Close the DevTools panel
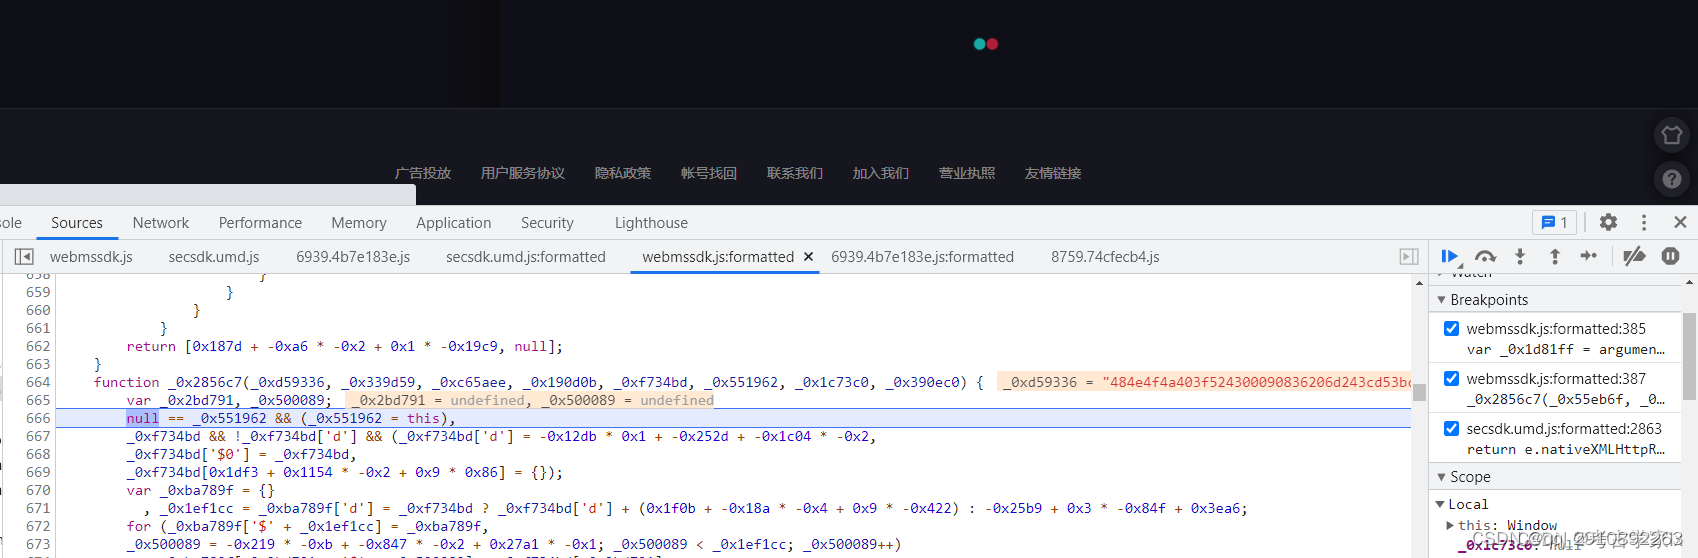The image size is (1698, 558). pyautogui.click(x=1680, y=222)
